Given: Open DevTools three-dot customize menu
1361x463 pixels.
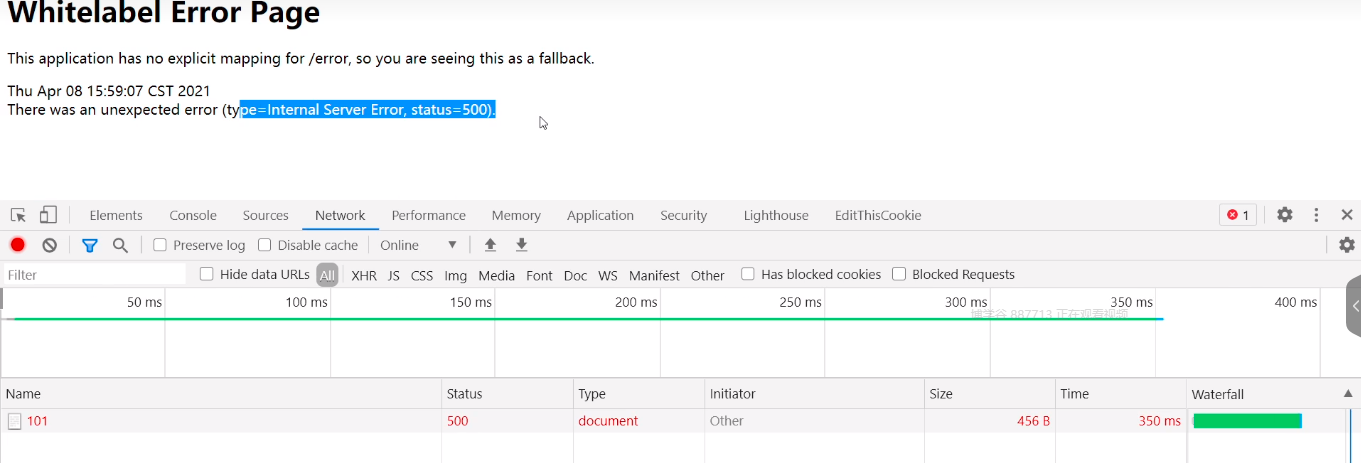Looking at the screenshot, I should [x=1317, y=215].
